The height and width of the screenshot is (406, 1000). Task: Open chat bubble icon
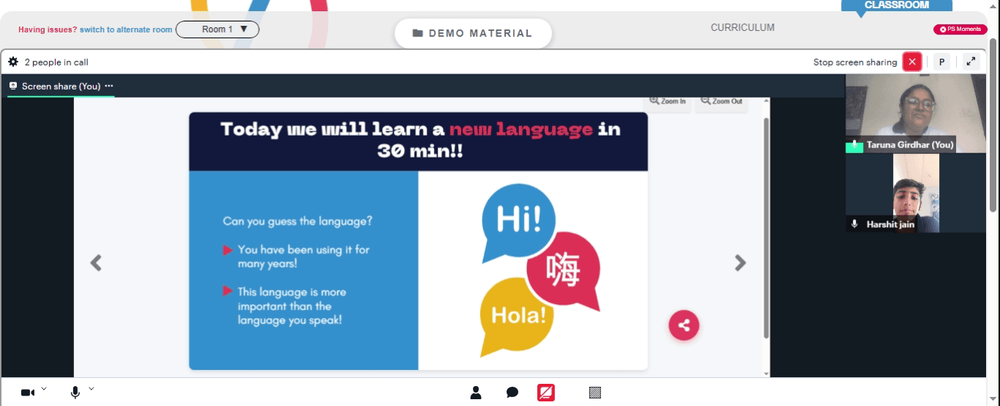coord(512,393)
